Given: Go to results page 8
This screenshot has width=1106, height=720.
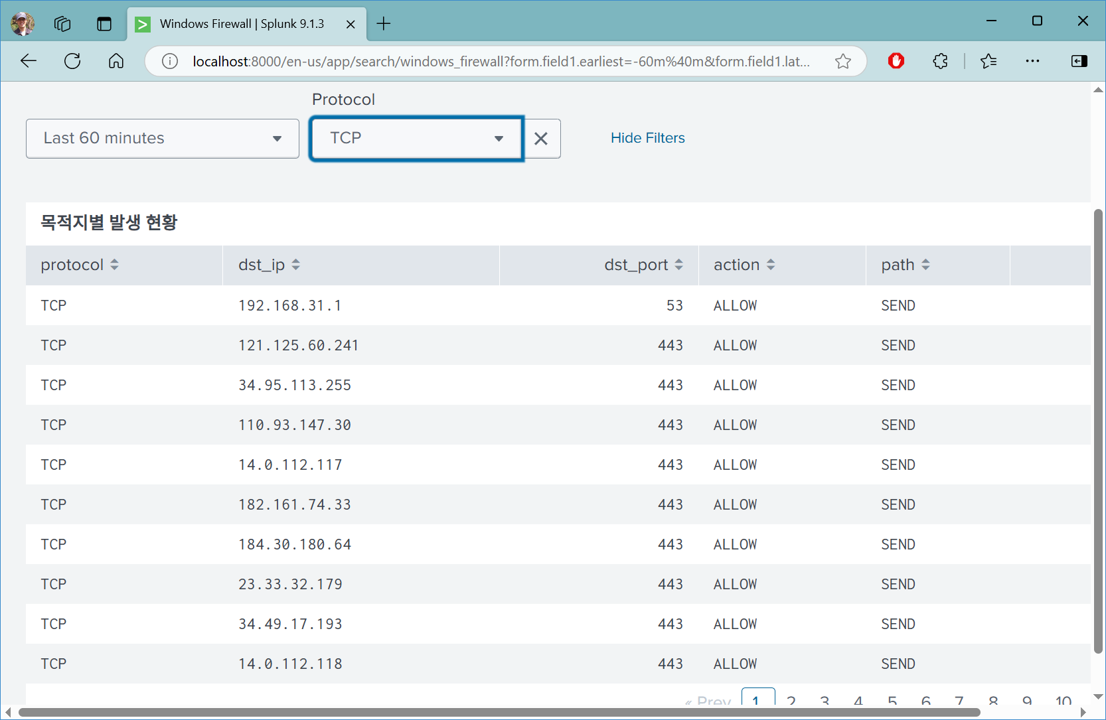Looking at the screenshot, I should click(993, 701).
